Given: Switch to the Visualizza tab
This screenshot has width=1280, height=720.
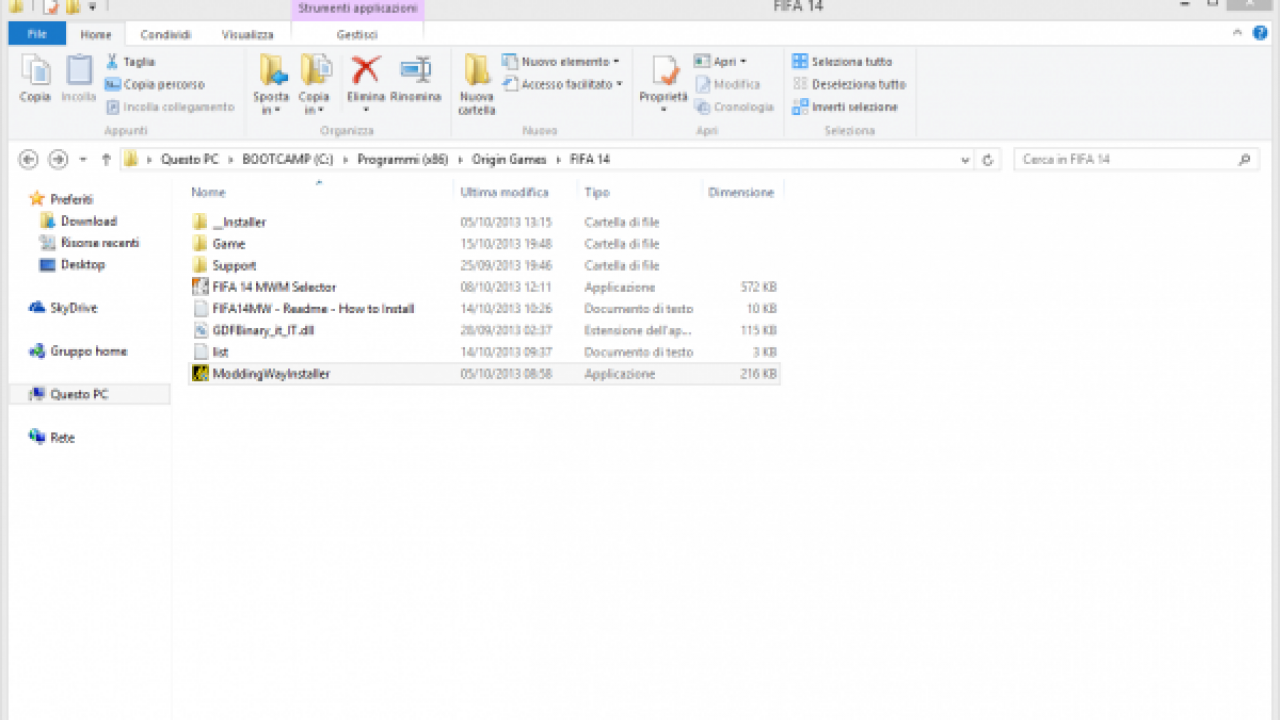Looking at the screenshot, I should pos(247,34).
